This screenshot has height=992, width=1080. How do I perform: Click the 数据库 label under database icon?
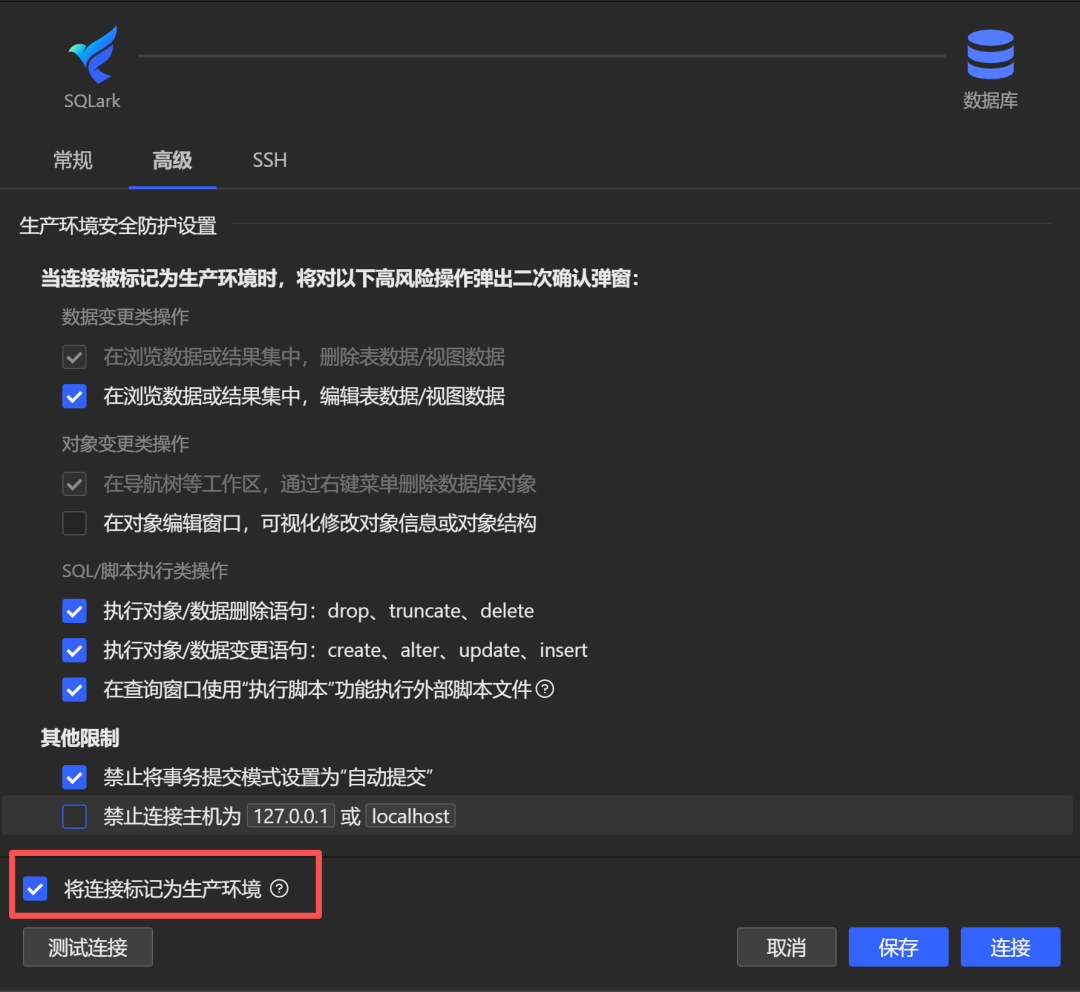pyautogui.click(x=990, y=101)
